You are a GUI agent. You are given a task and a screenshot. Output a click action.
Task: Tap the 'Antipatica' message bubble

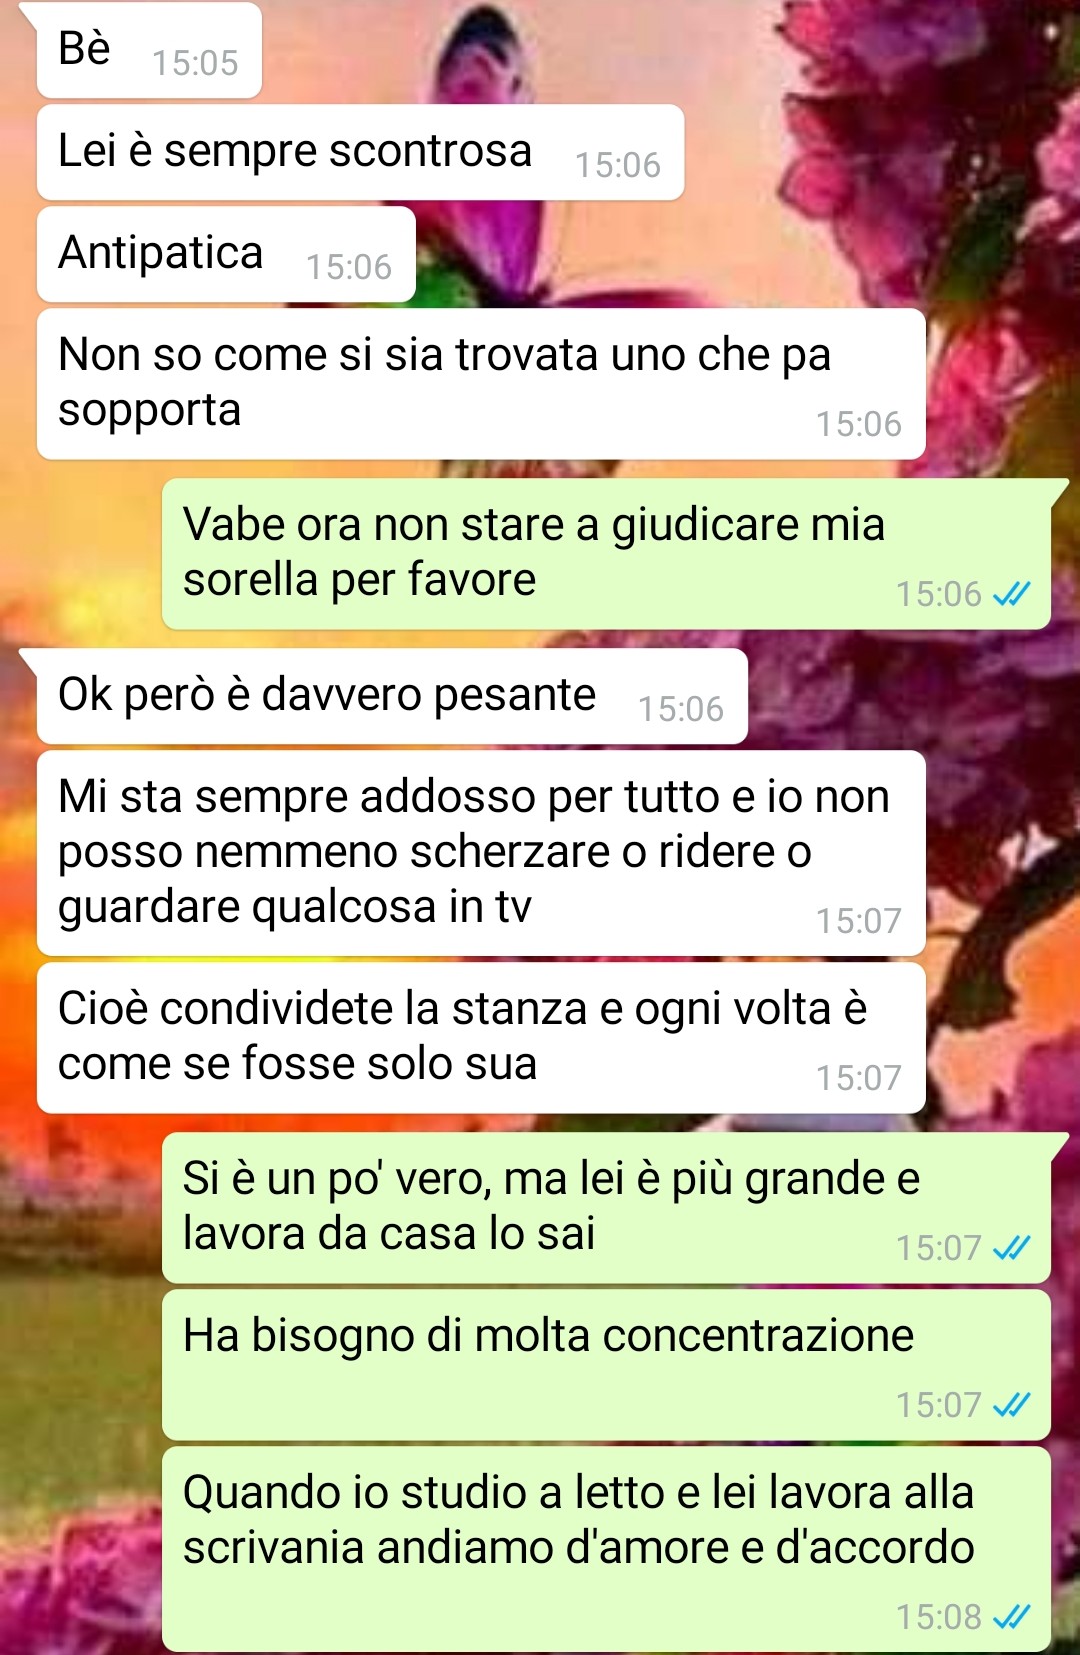(226, 254)
